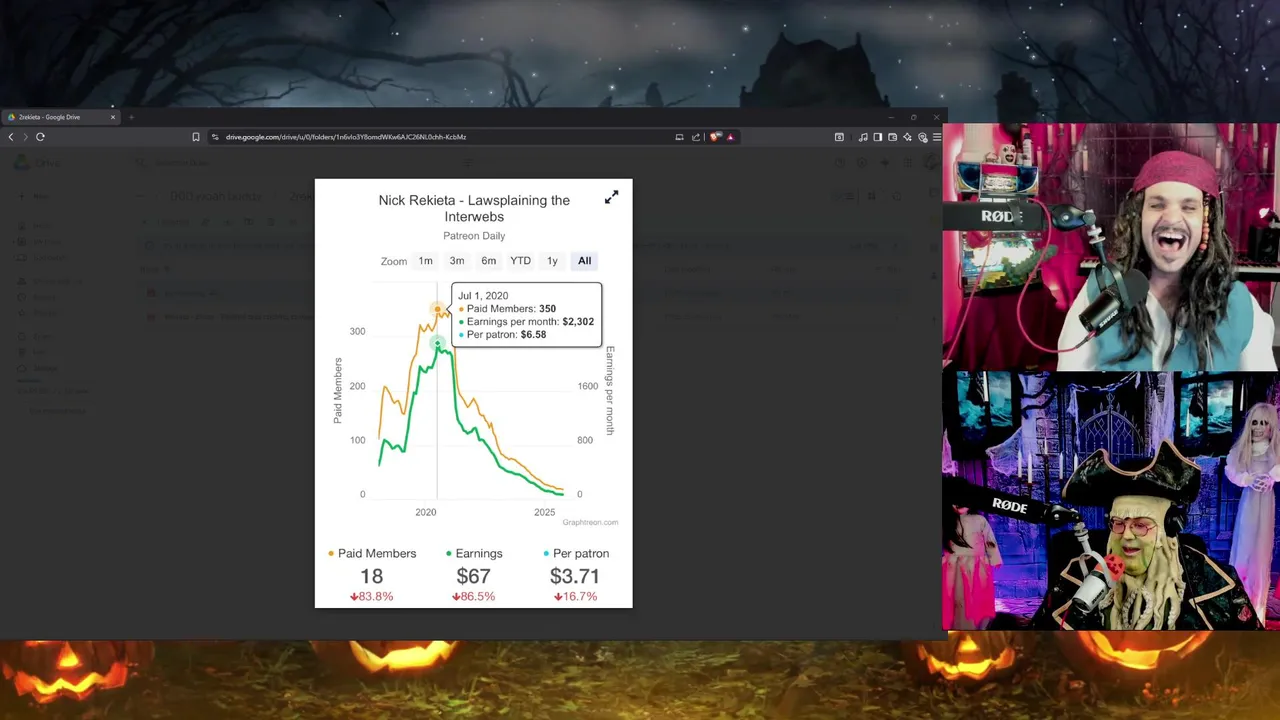Screen dimensions: 1280x720
Task: Open a new browser tab
Action: pyautogui.click(x=131, y=117)
